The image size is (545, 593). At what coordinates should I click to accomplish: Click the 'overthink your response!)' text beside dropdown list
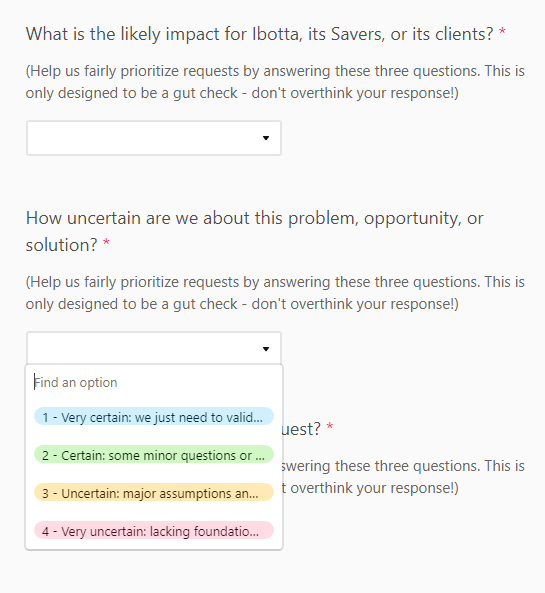click(370, 488)
